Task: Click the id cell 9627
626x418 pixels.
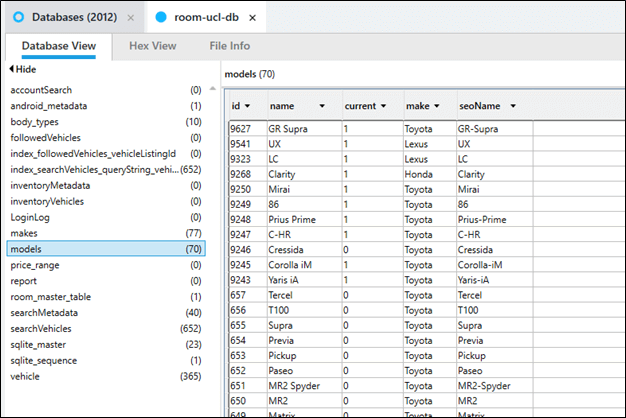Action: click(x=248, y=129)
